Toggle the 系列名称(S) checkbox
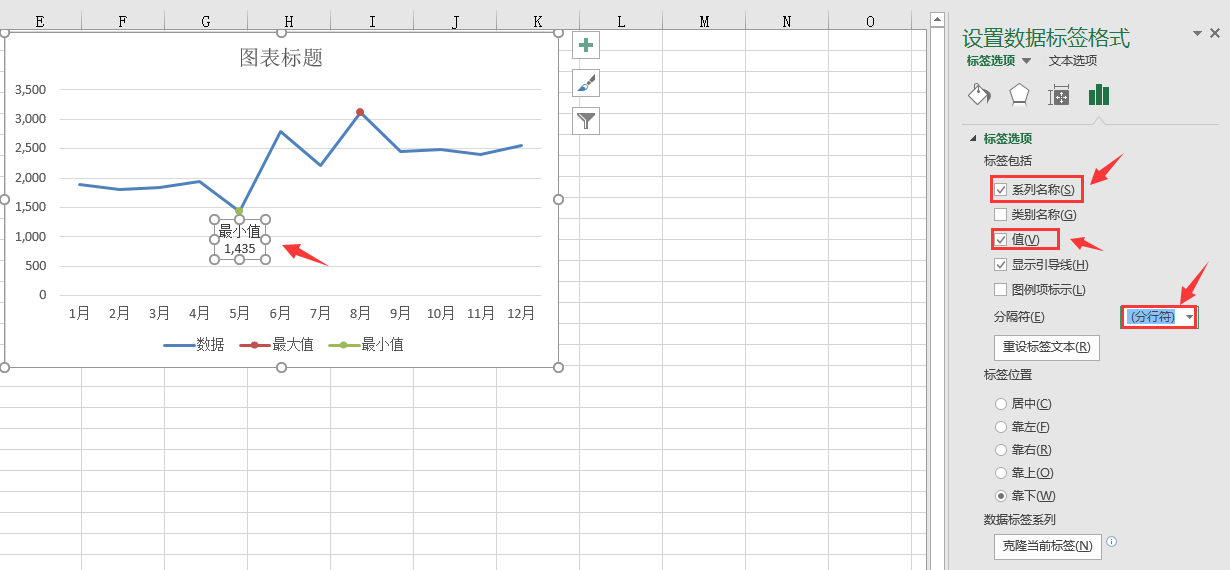The image size is (1230, 570). point(1001,189)
